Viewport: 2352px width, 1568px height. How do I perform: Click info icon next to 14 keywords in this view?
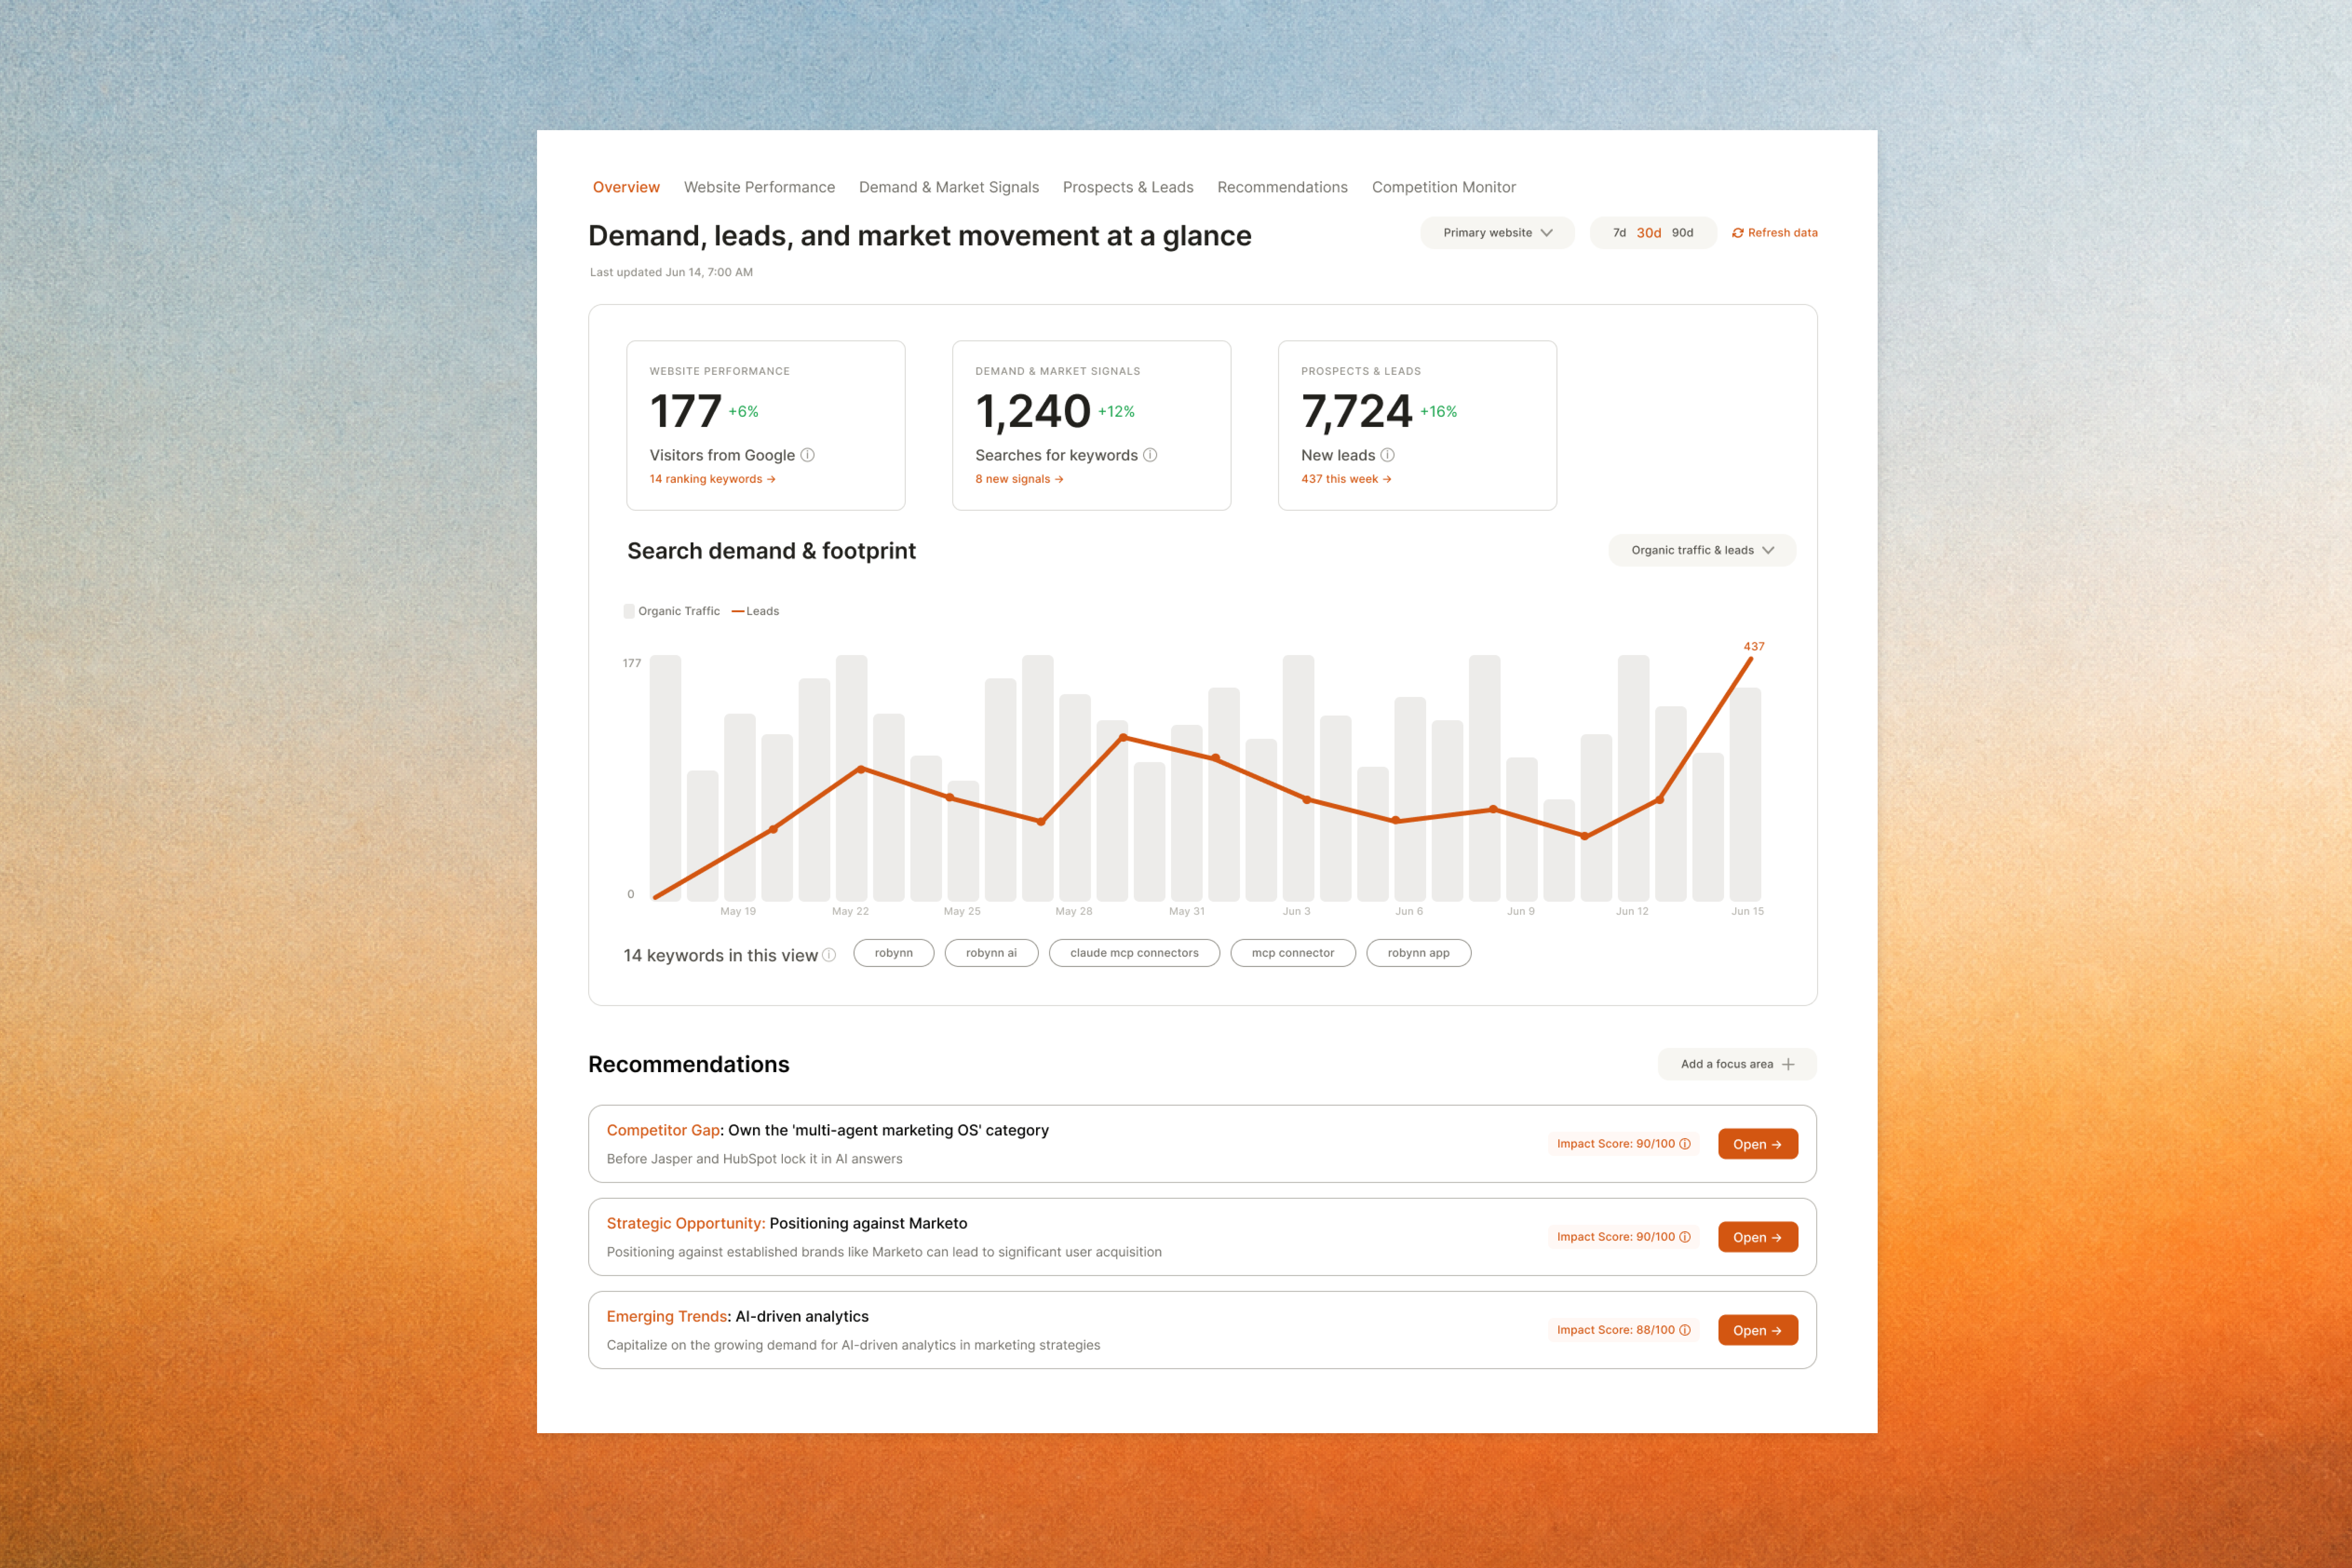829,955
